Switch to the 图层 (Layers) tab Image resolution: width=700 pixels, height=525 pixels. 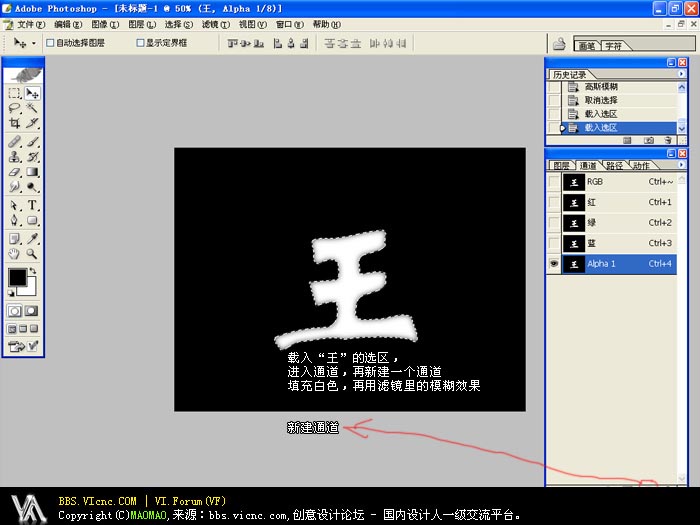560,166
